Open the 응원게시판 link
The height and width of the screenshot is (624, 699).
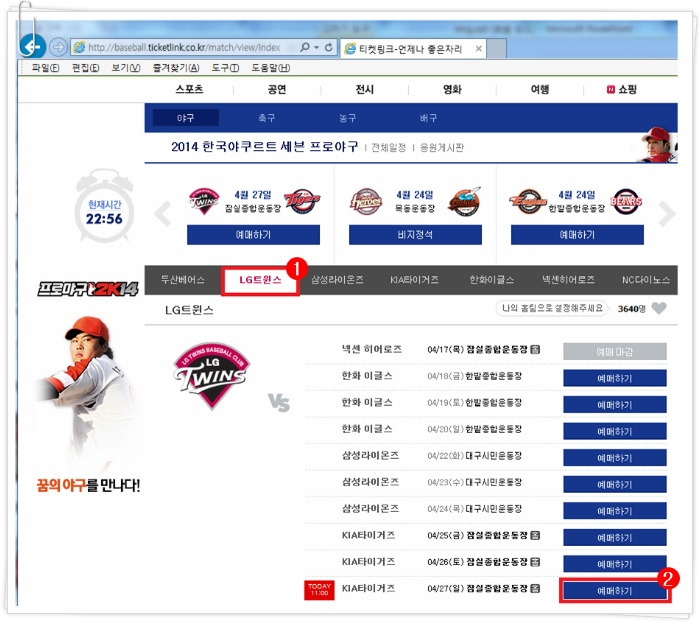pos(442,148)
